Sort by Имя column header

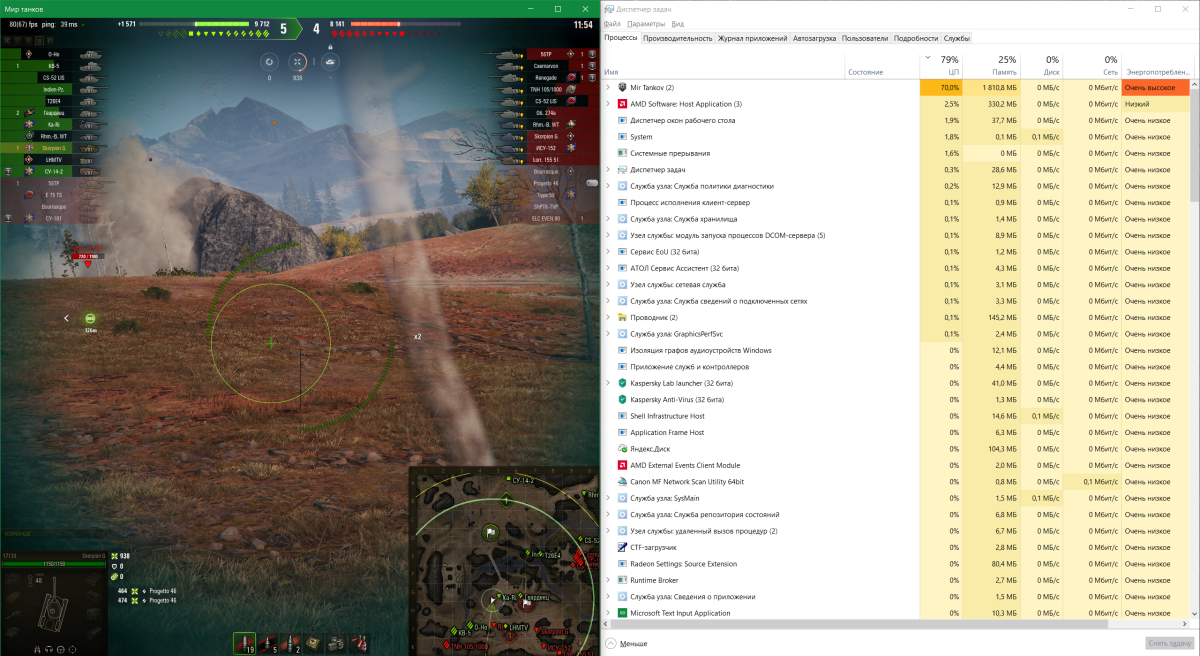pyautogui.click(x=723, y=65)
